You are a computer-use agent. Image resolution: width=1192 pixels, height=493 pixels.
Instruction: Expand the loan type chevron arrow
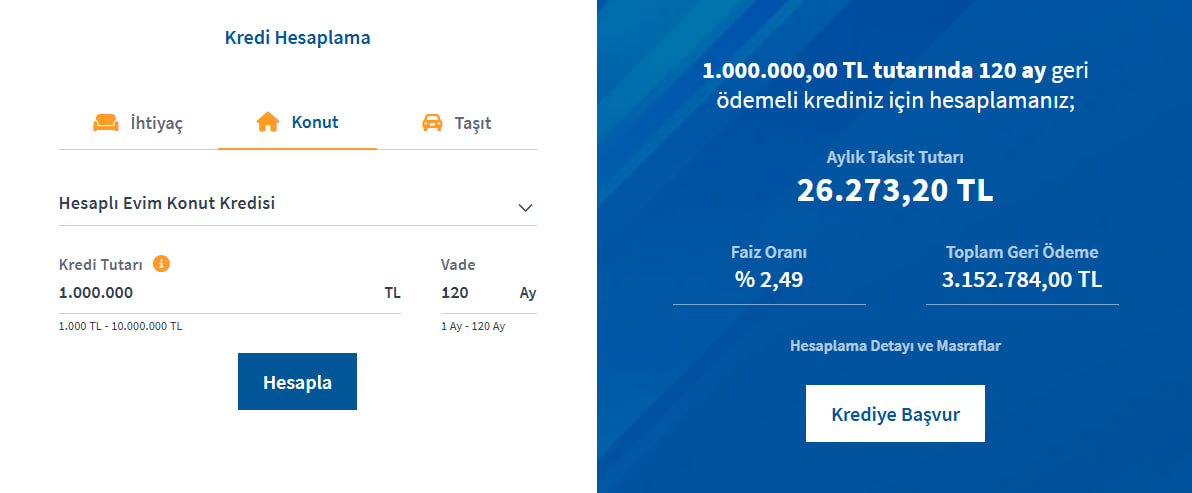point(525,207)
